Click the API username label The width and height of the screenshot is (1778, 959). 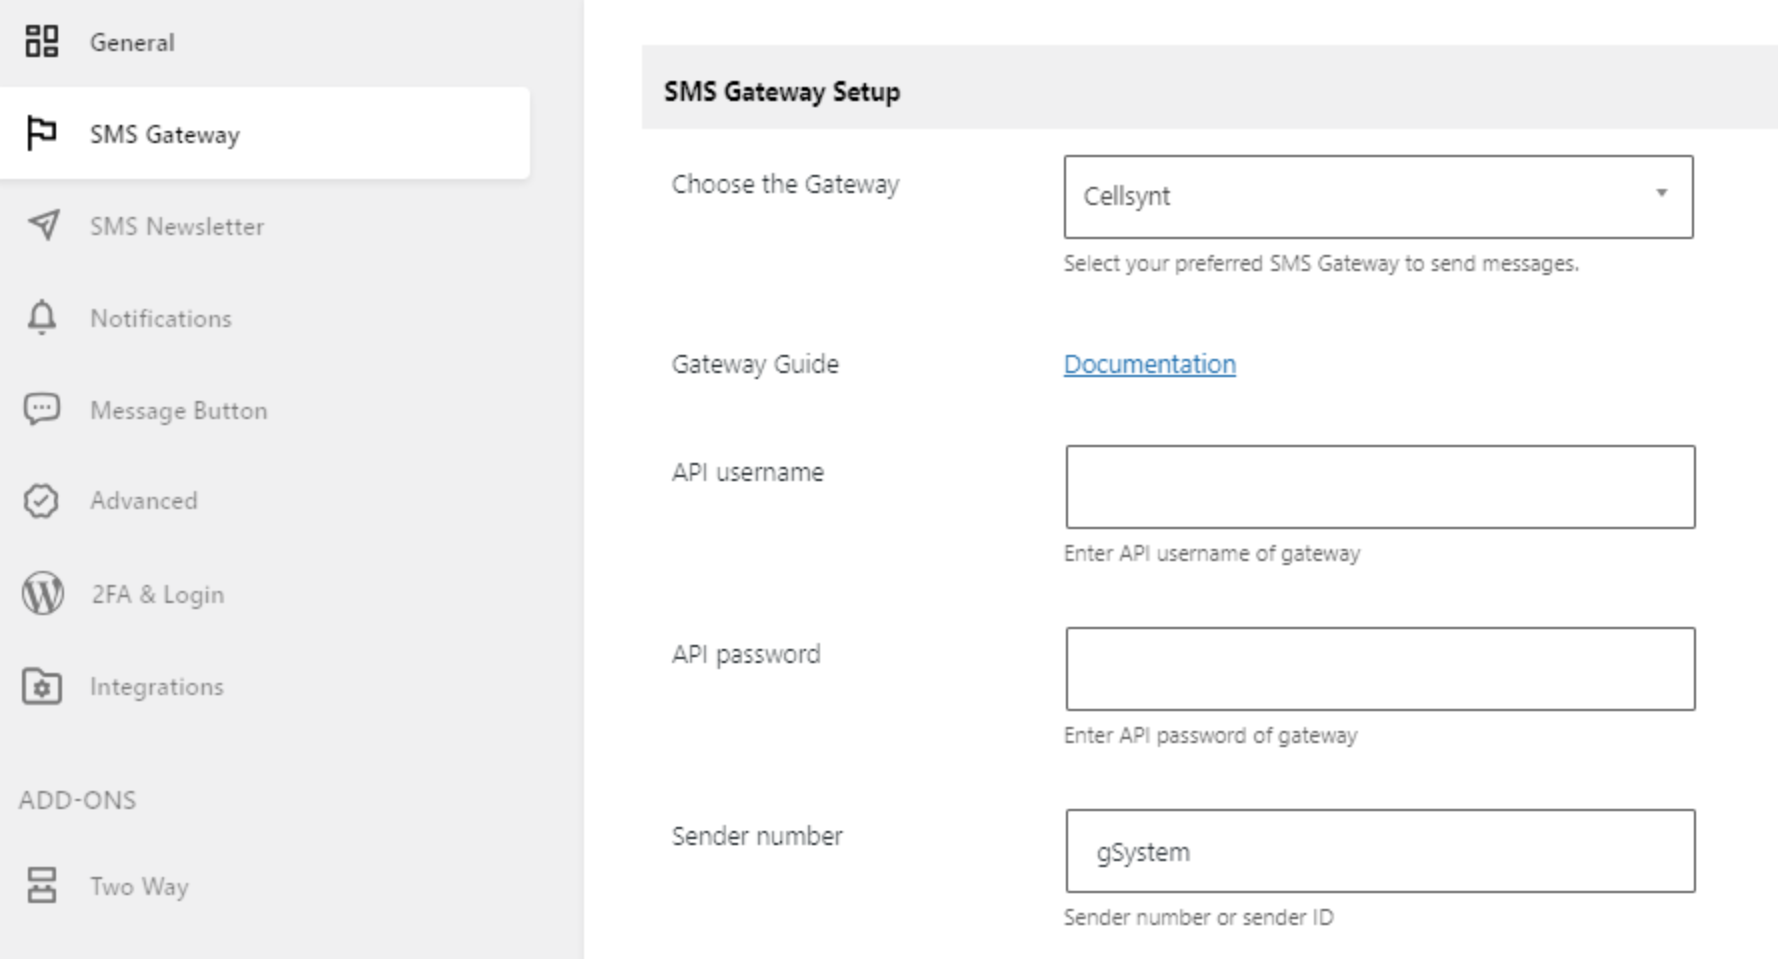pyautogui.click(x=748, y=472)
